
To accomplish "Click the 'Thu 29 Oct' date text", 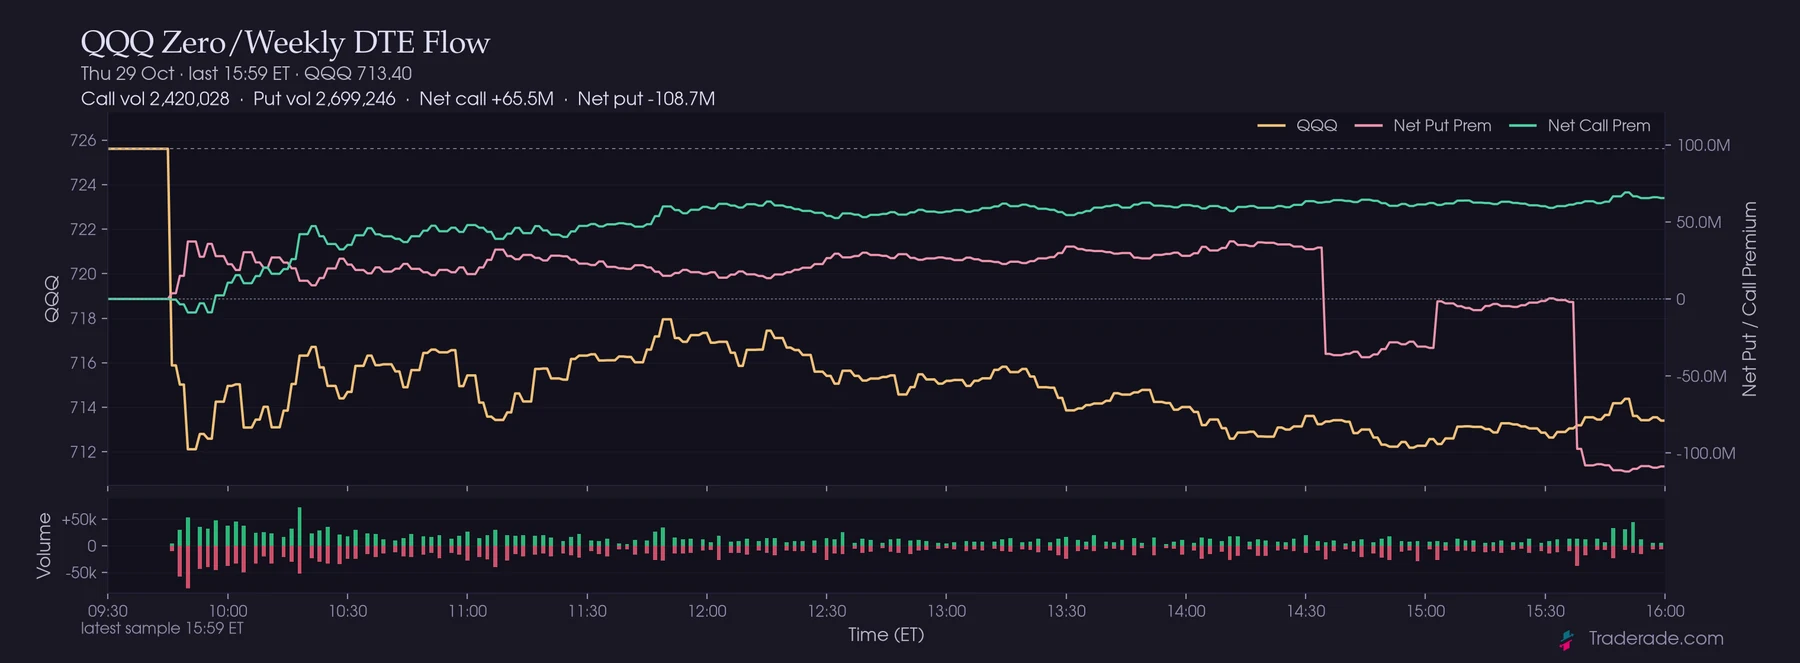I will click(x=127, y=73).
